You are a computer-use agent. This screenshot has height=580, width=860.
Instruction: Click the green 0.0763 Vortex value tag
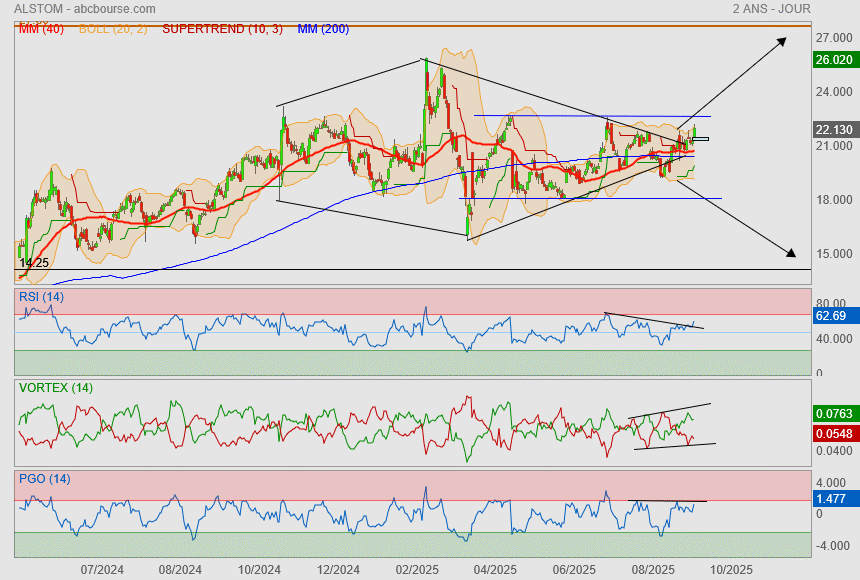click(834, 412)
